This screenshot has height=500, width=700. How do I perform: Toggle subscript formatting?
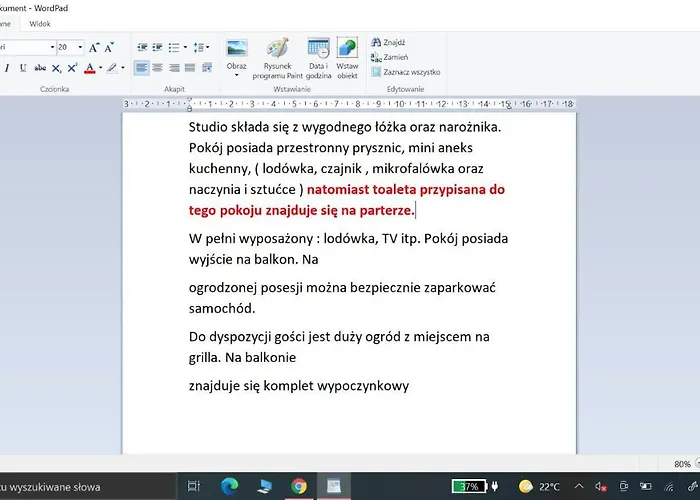[56, 68]
